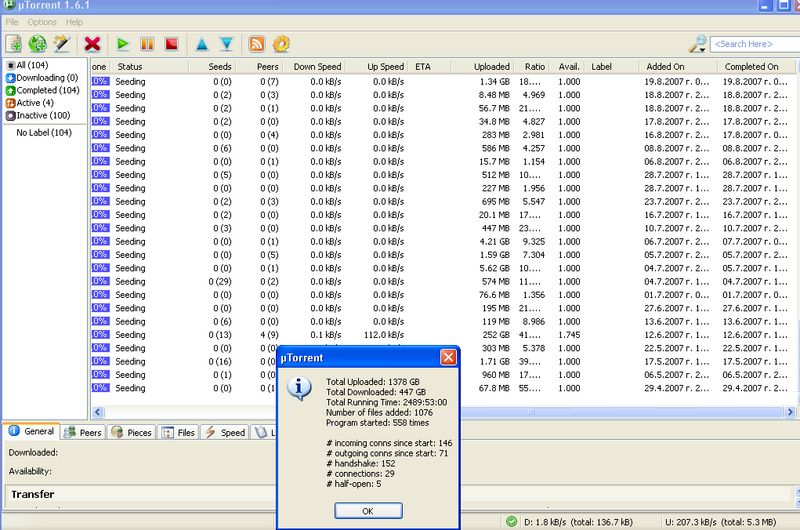The width and height of the screenshot is (800, 530).
Task: Switch to the Peers tab
Action: (83, 433)
